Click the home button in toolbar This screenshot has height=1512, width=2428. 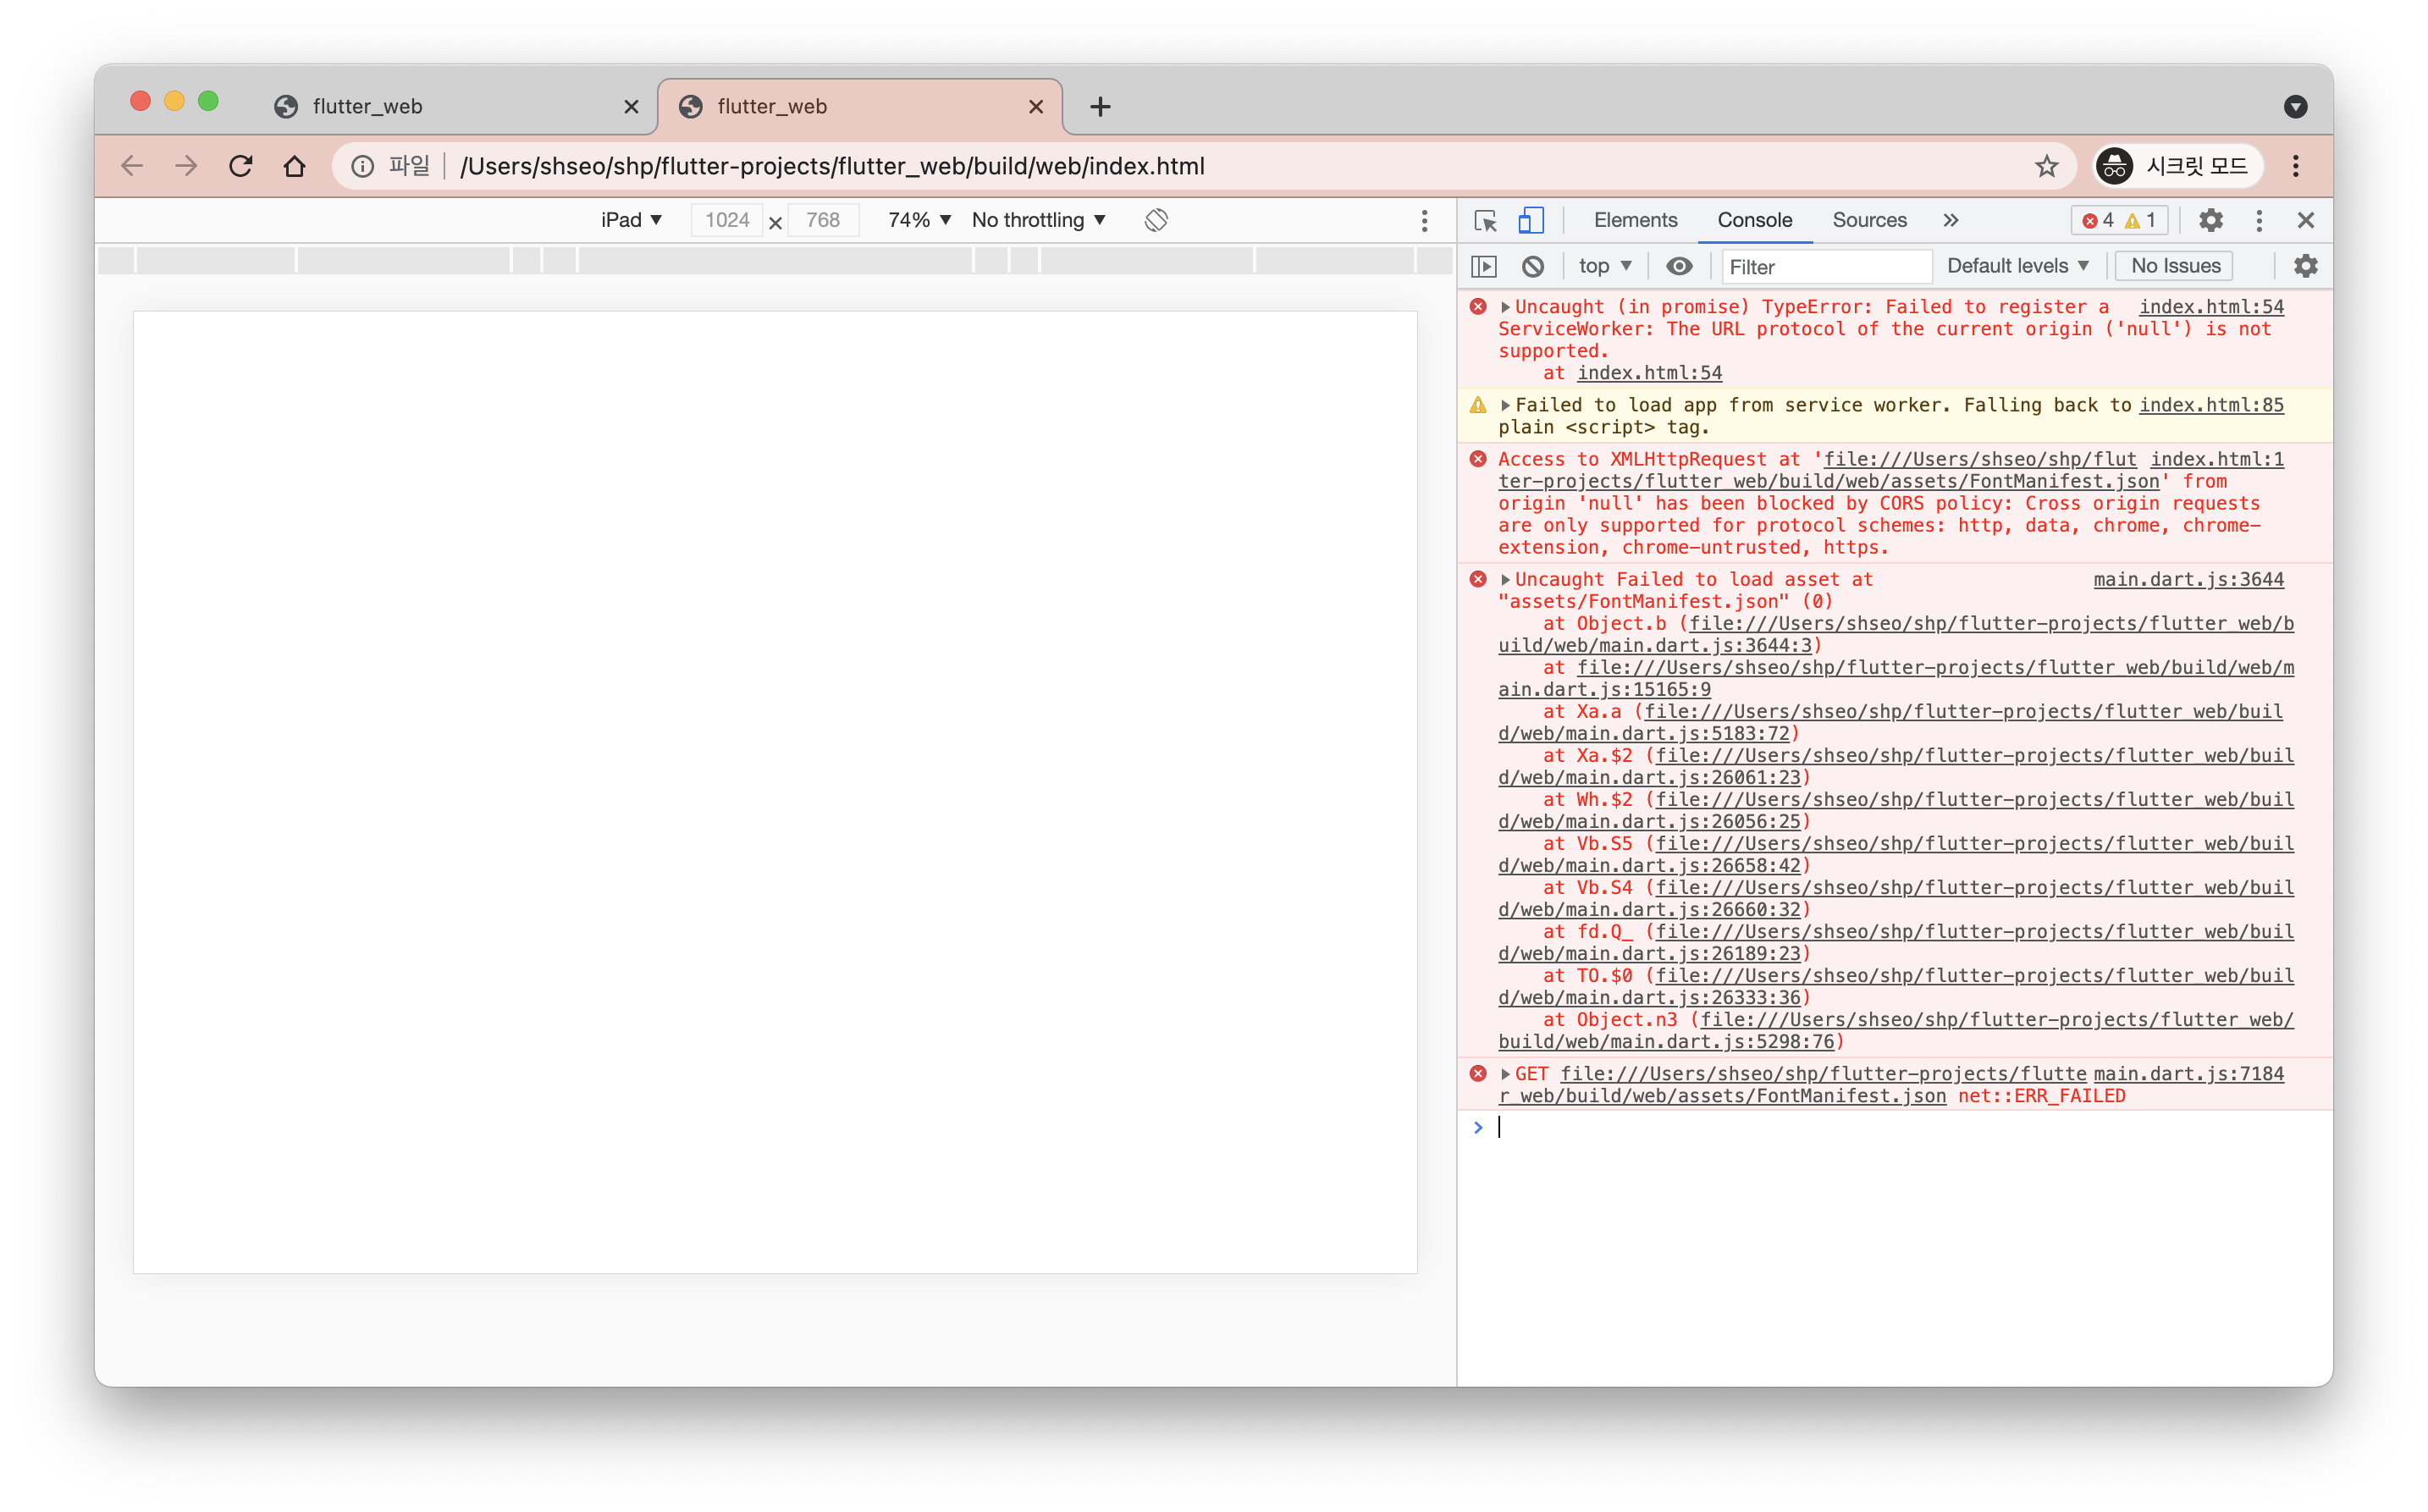tap(294, 166)
